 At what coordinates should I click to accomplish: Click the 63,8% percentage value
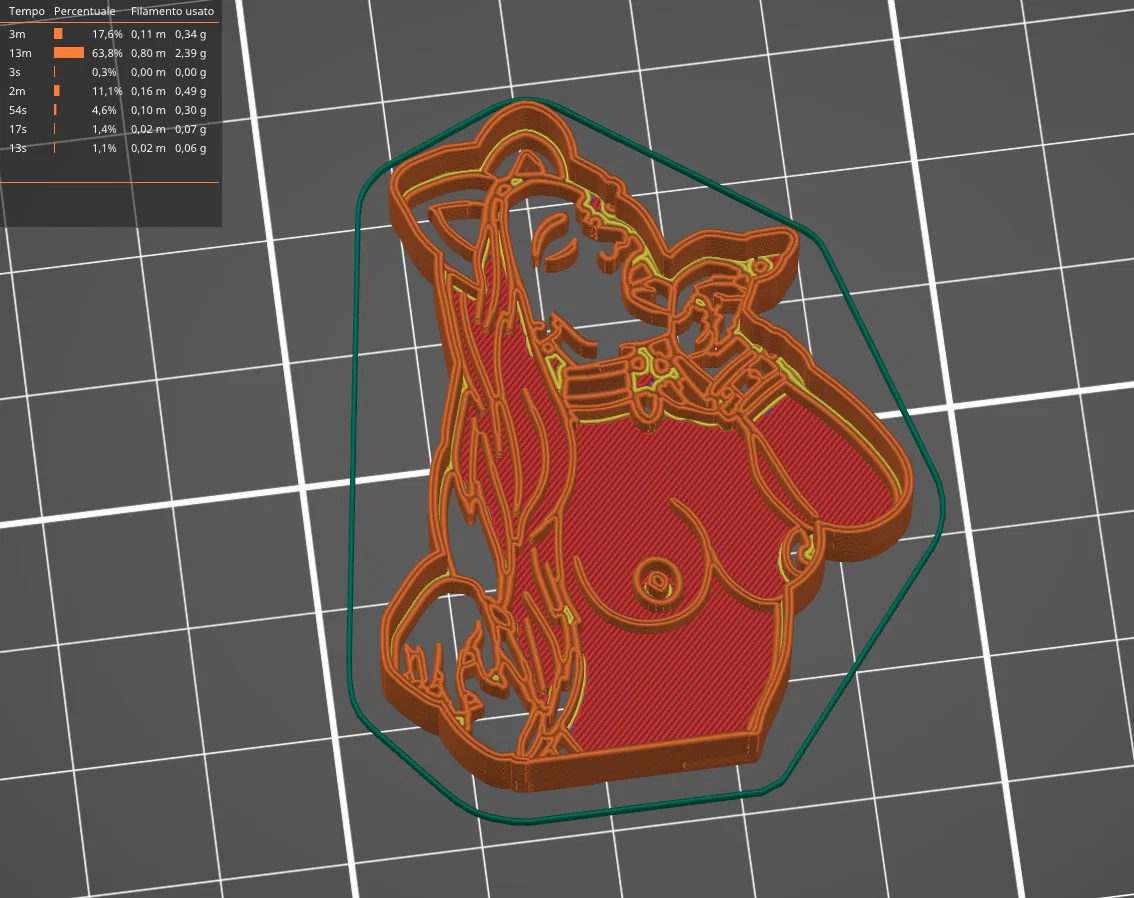tap(107, 53)
